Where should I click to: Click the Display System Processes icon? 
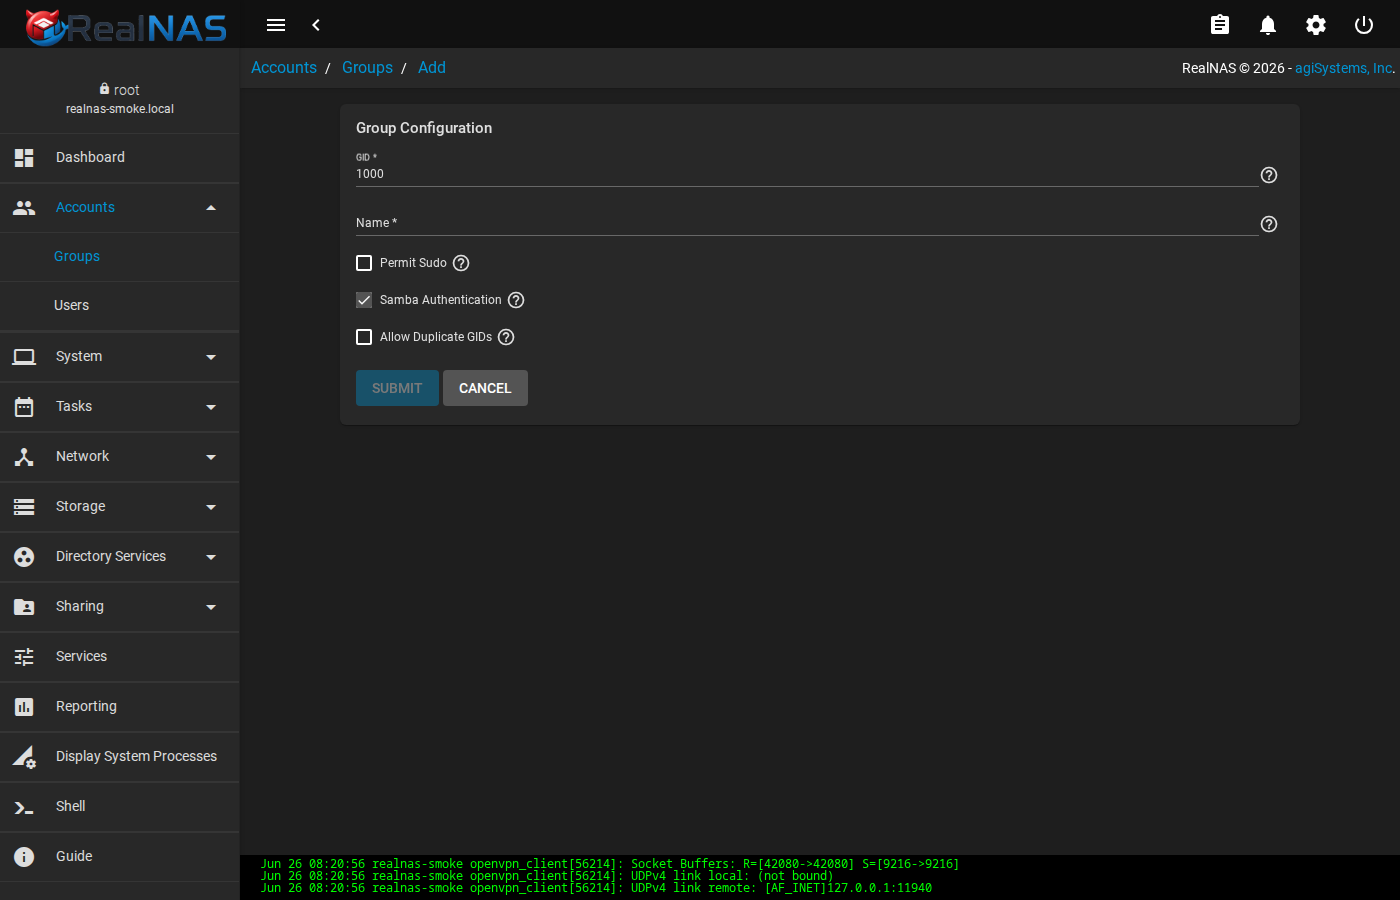click(24, 757)
